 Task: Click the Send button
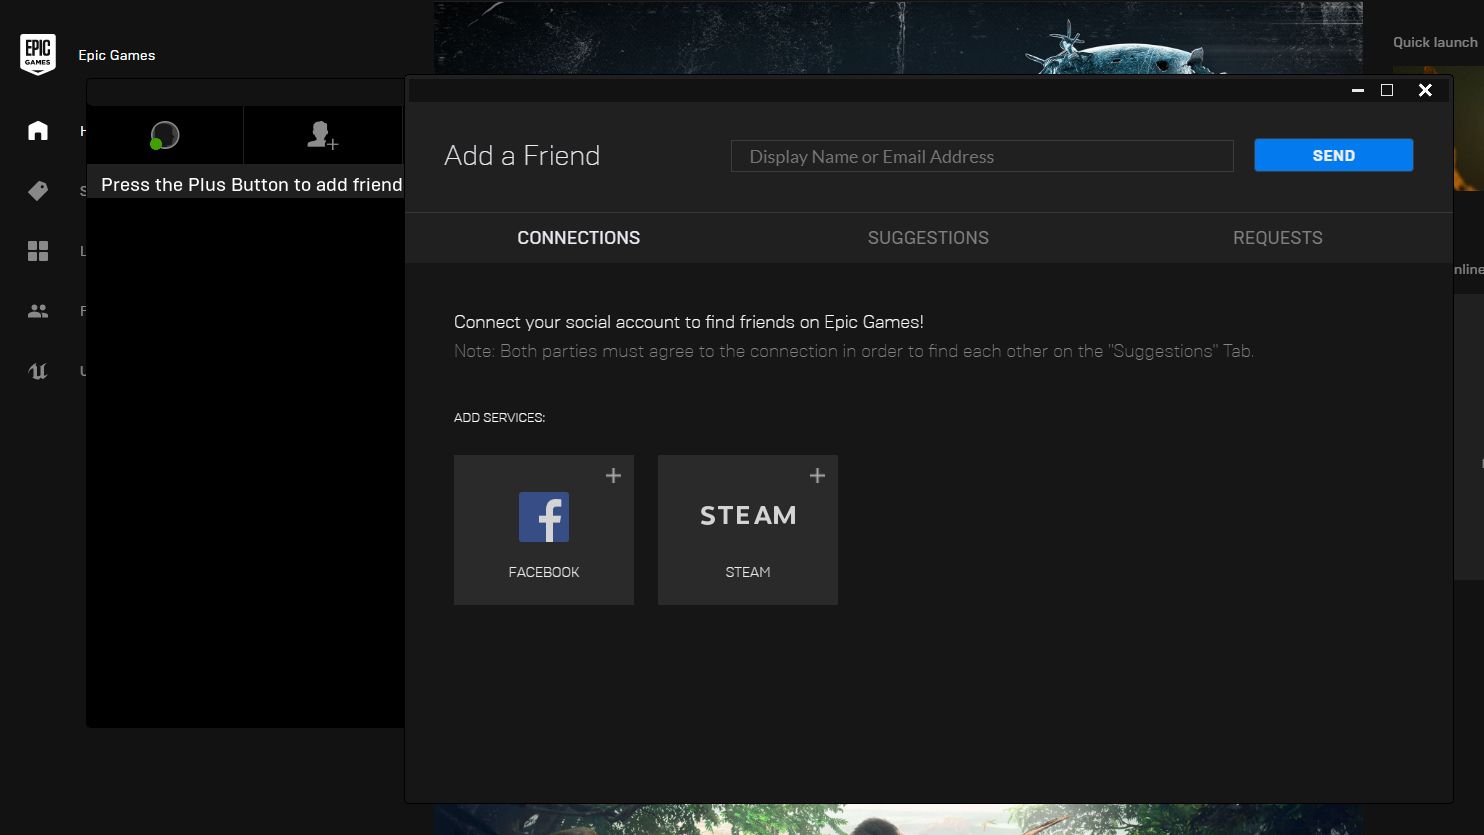coord(1334,155)
